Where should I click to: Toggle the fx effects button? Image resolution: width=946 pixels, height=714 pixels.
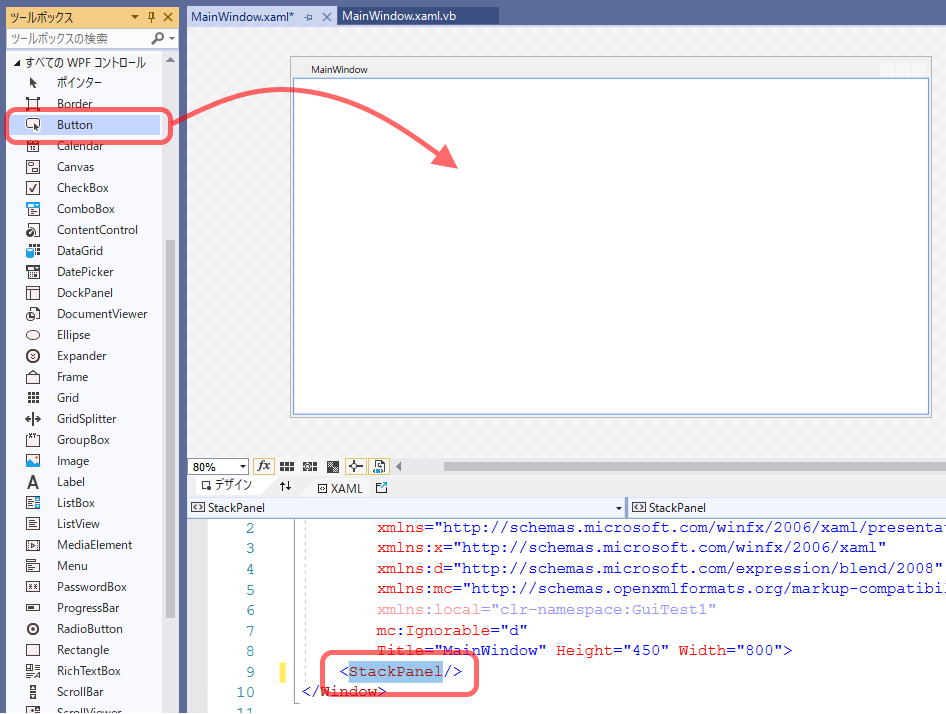[x=264, y=467]
